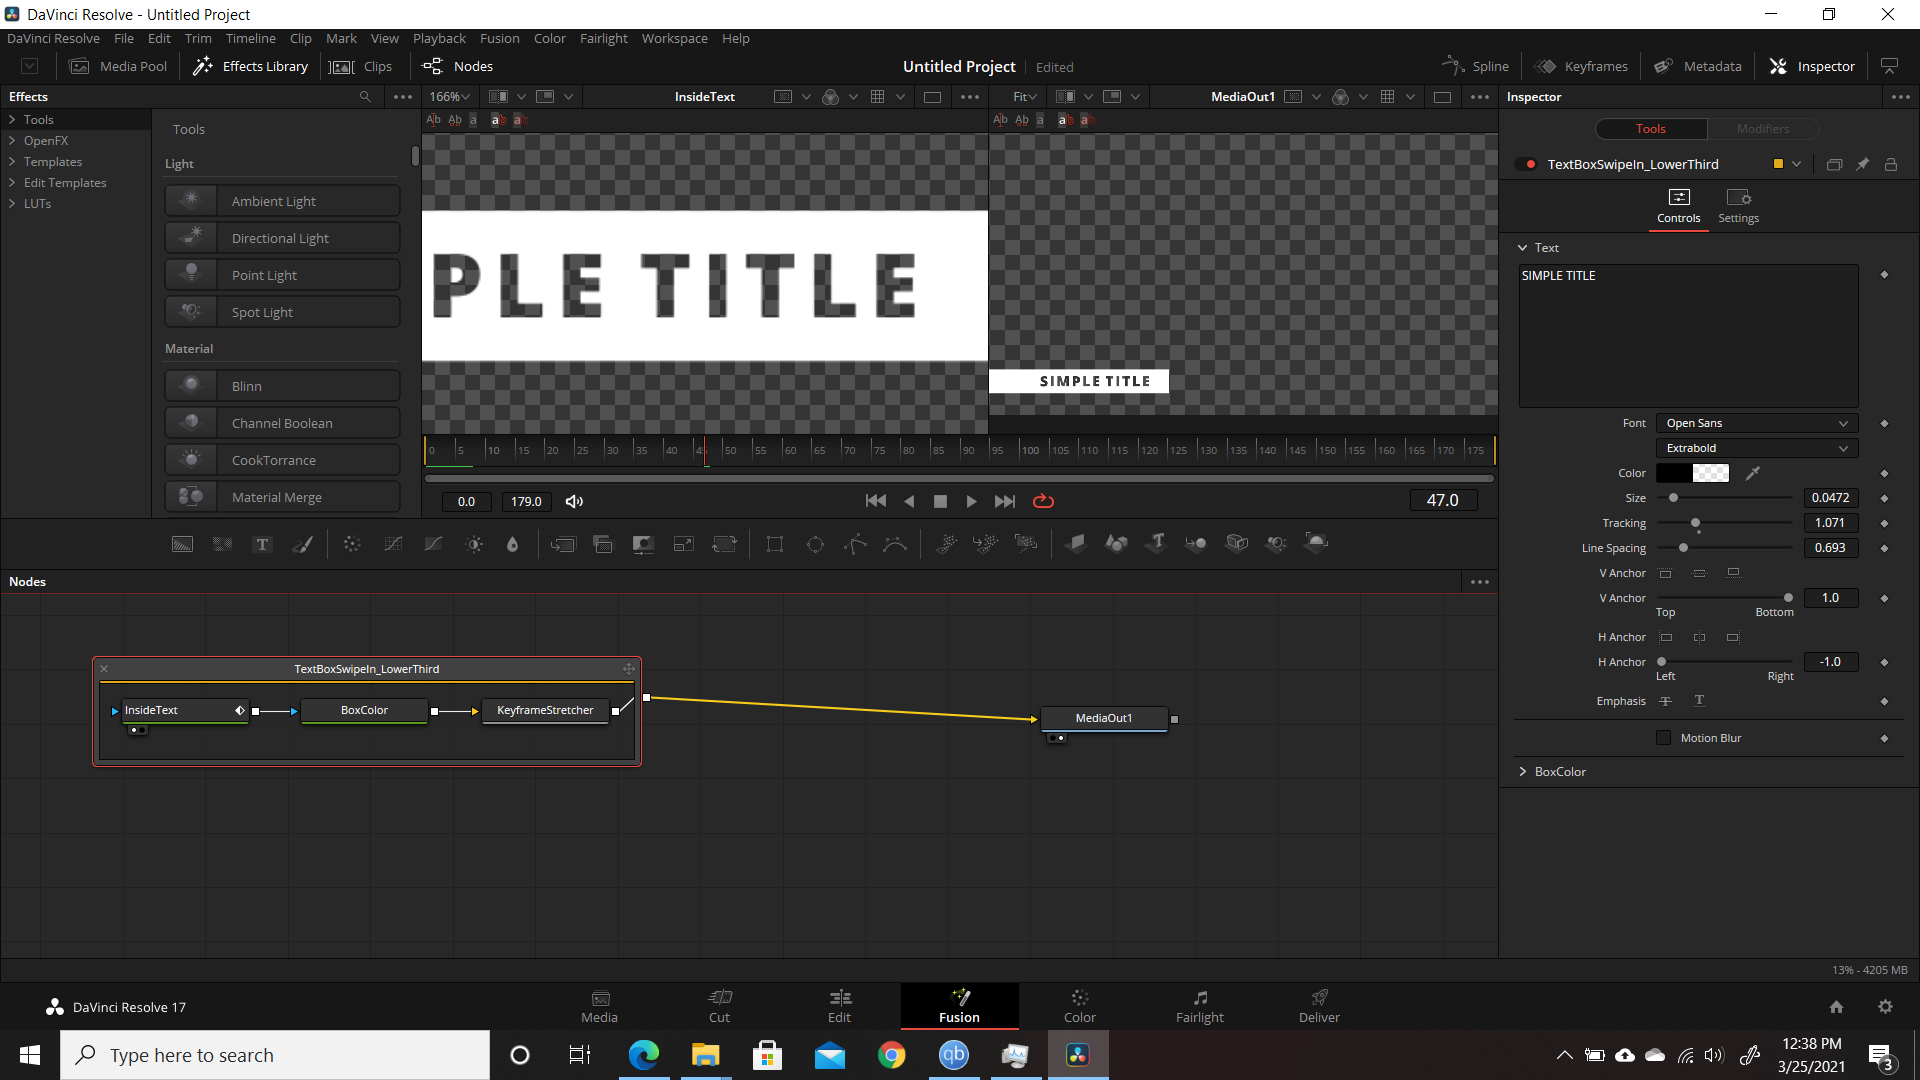
Task: Add the Ambient Light tool
Action: pyautogui.click(x=282, y=201)
